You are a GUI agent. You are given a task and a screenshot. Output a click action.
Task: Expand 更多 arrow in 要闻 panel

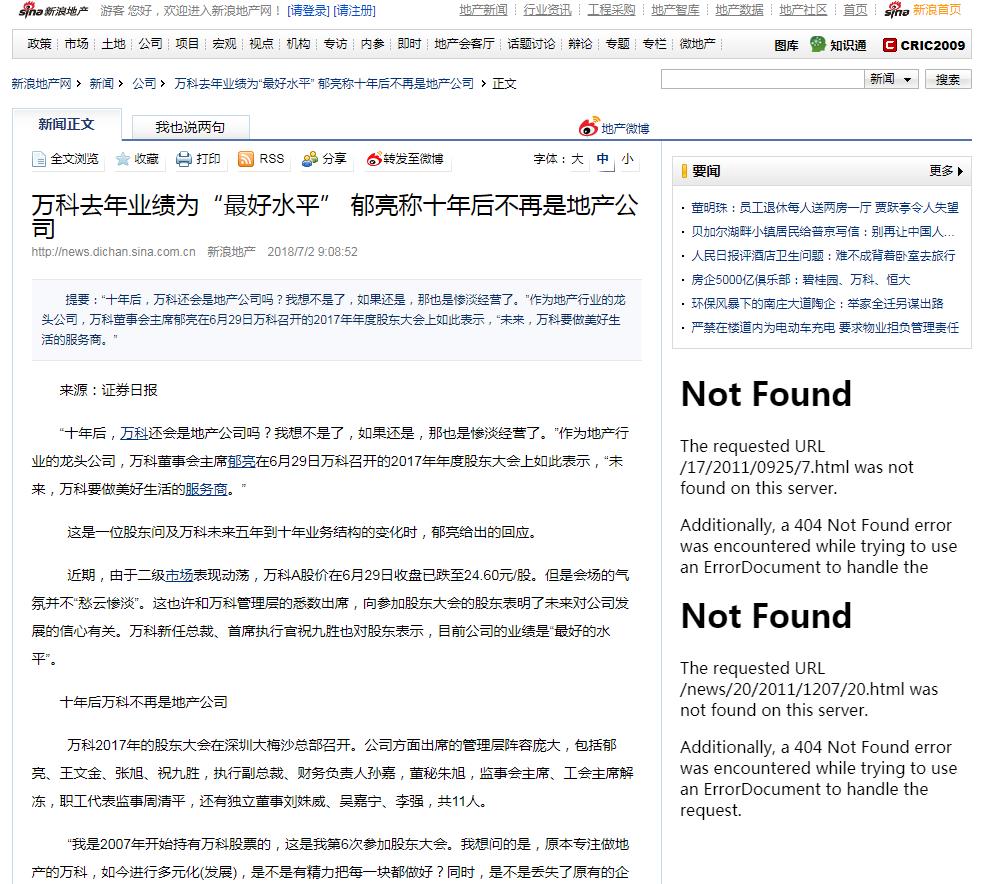point(946,171)
